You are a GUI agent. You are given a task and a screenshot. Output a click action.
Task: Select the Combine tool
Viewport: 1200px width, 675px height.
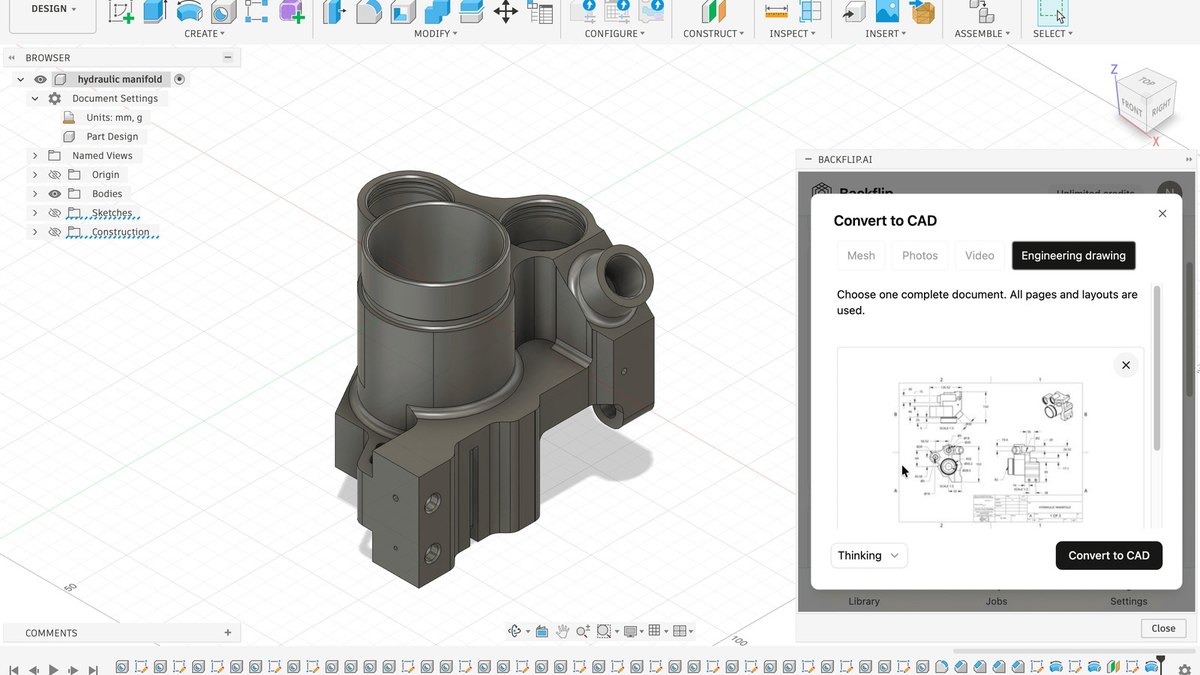[x=436, y=11]
